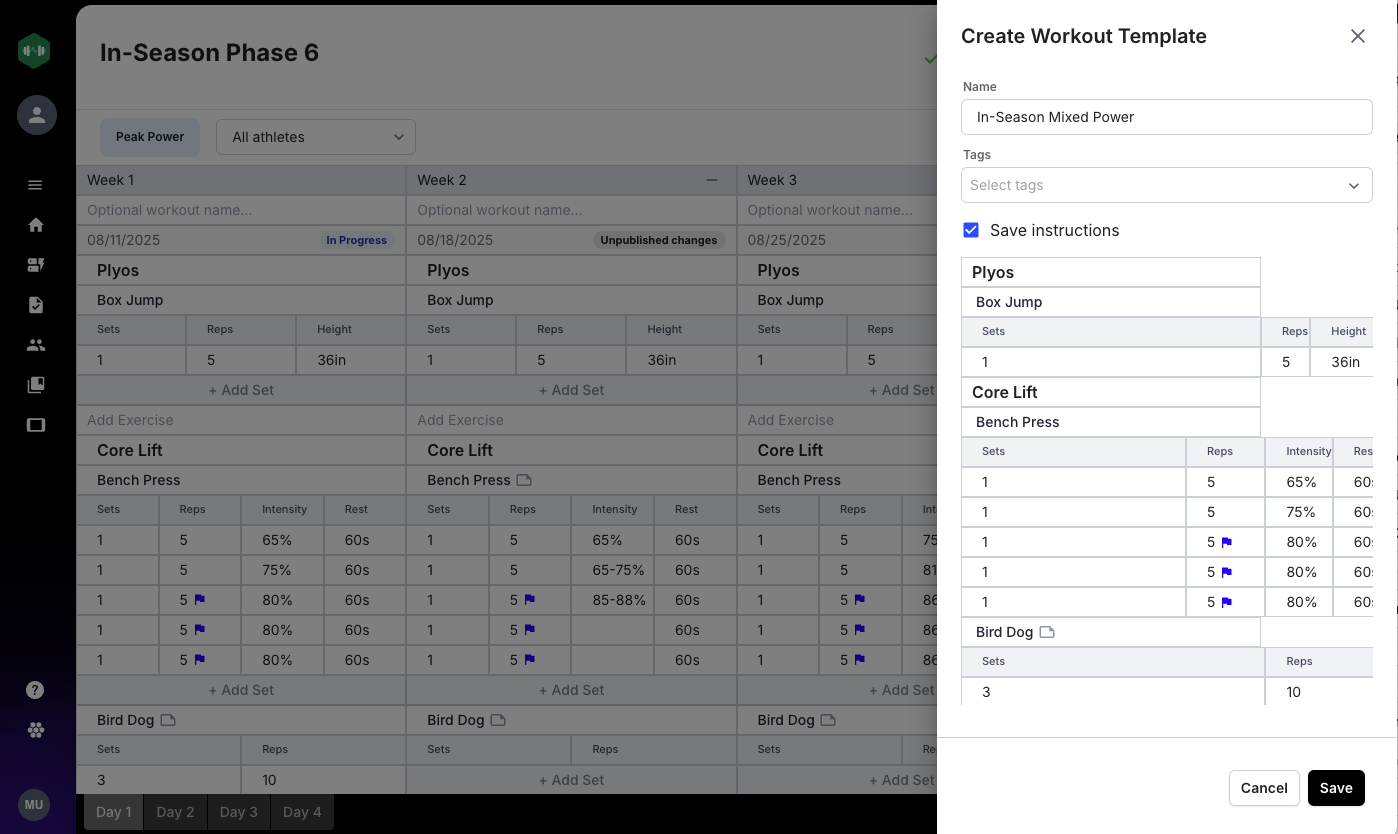
Task: Open the checklist document icon in sidebar
Action: click(36, 305)
